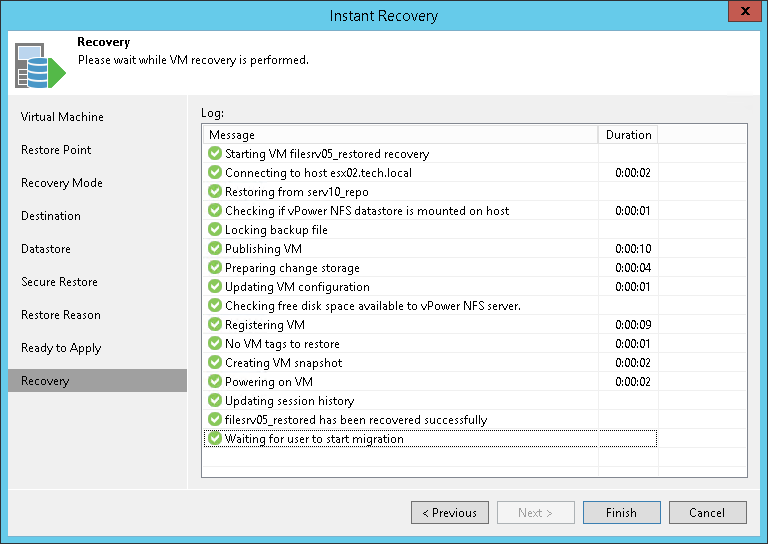Open the Ready to Apply step

click(61, 348)
